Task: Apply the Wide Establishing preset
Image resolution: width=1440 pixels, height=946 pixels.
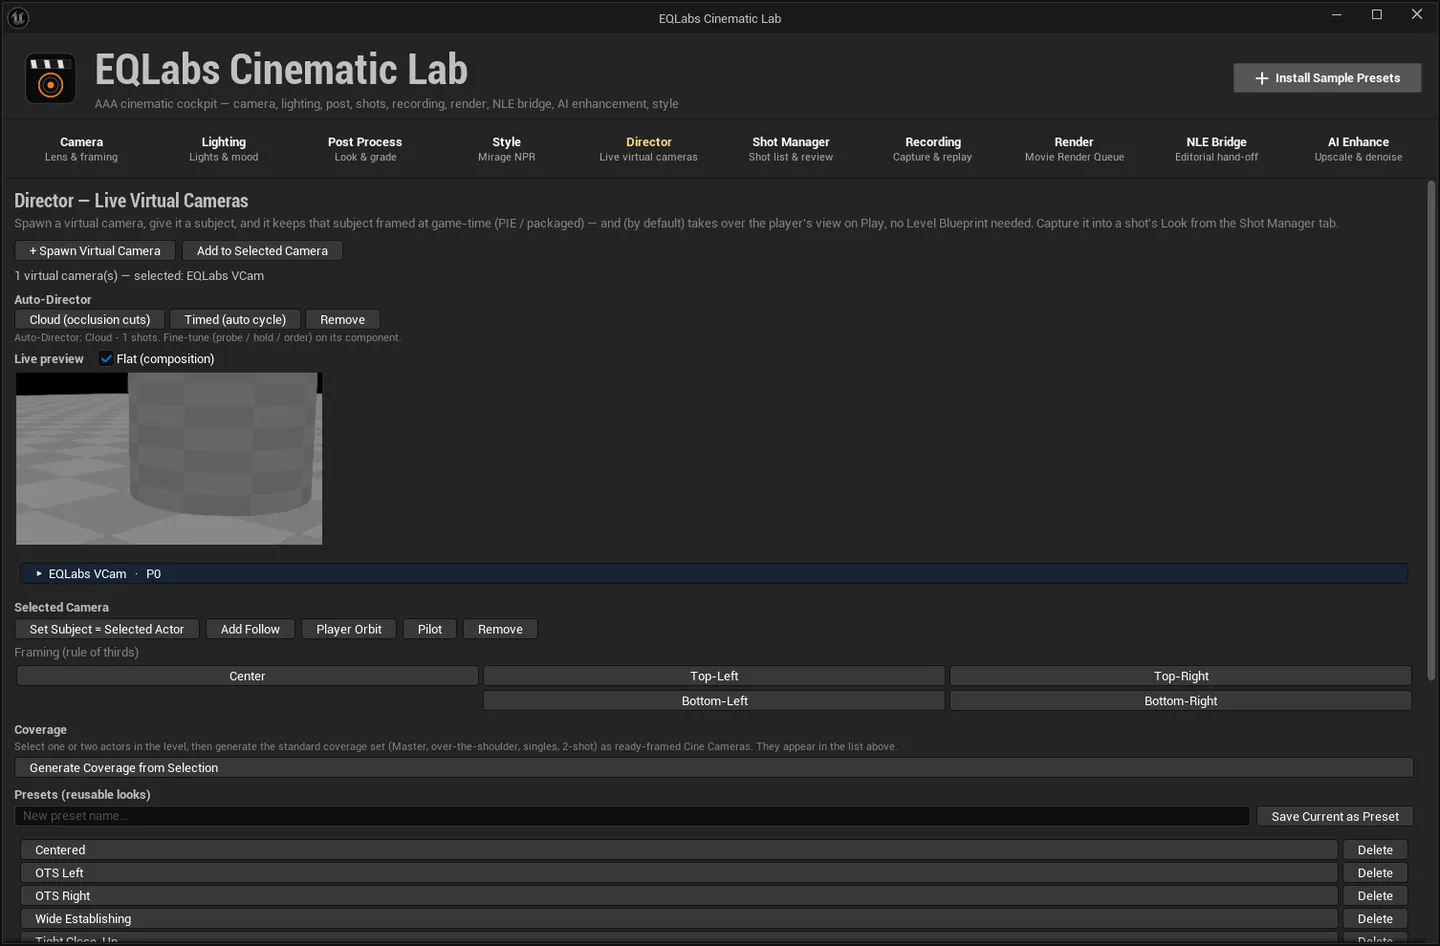Action: point(679,919)
